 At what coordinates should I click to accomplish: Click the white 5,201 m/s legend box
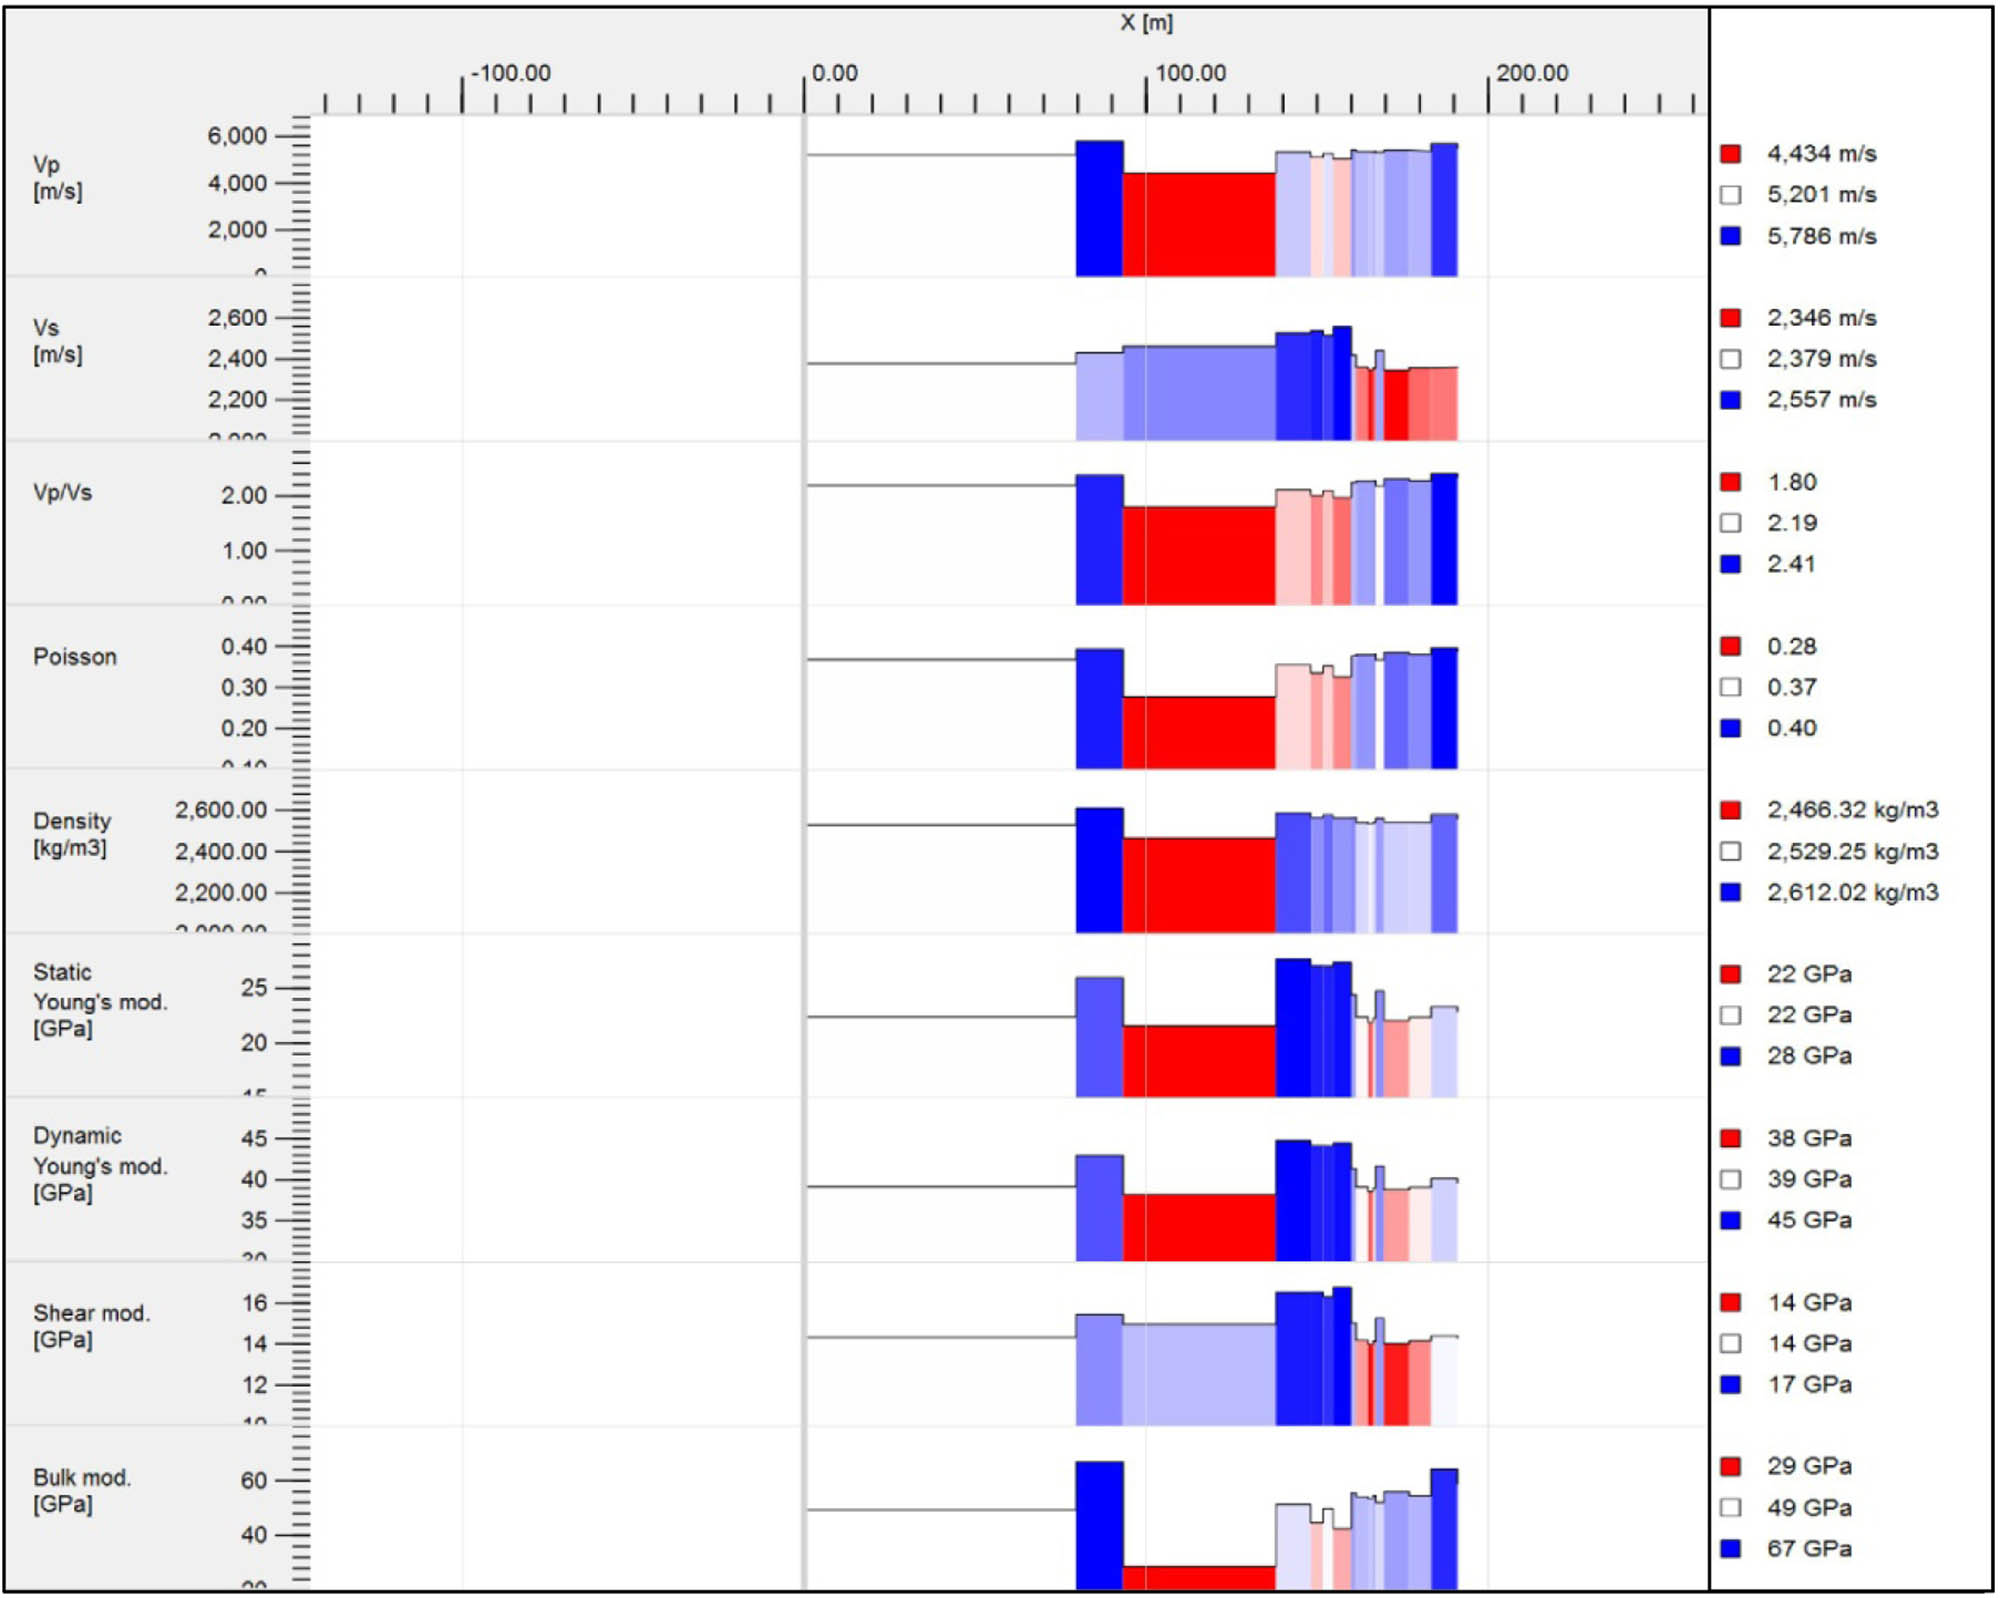1730,195
